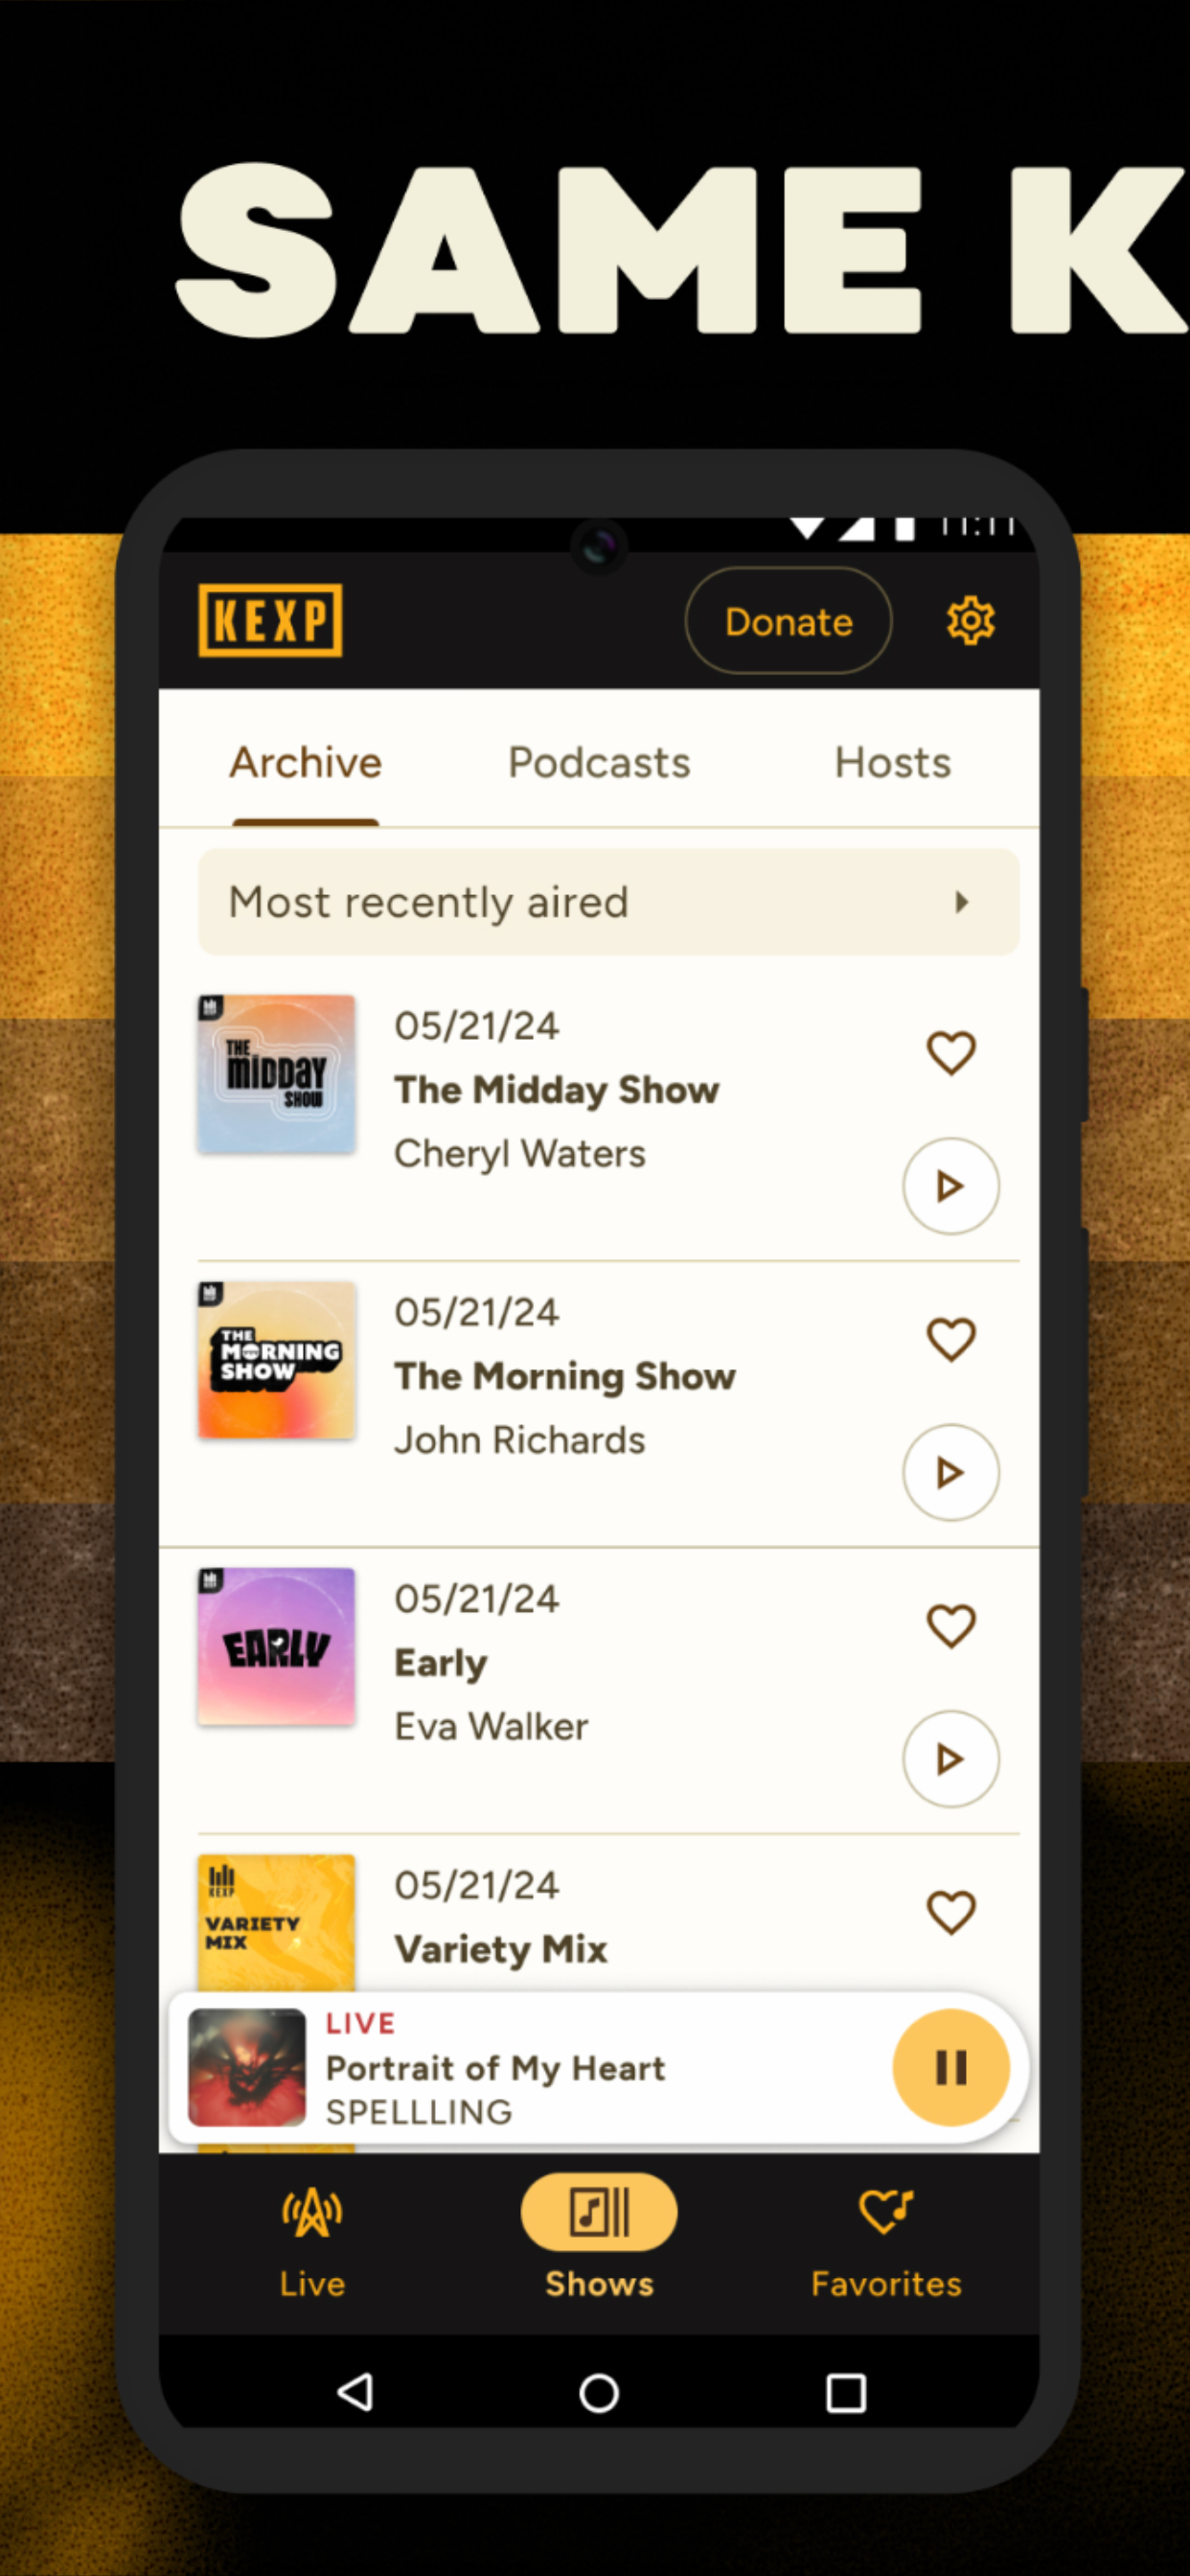Select 'SPELLLING' artist name
1190x2576 pixels.
pyautogui.click(x=419, y=2111)
